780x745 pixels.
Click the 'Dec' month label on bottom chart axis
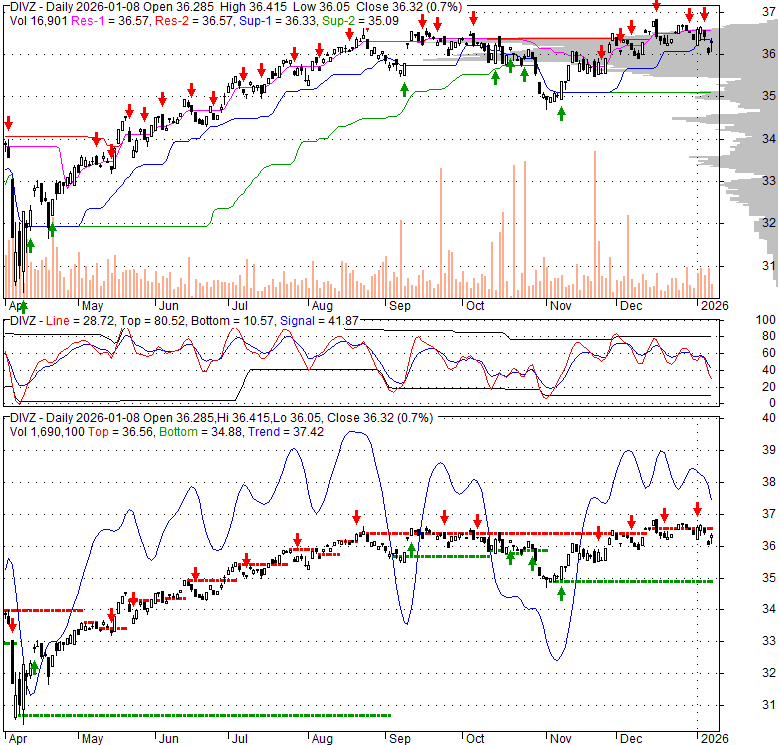pos(631,739)
